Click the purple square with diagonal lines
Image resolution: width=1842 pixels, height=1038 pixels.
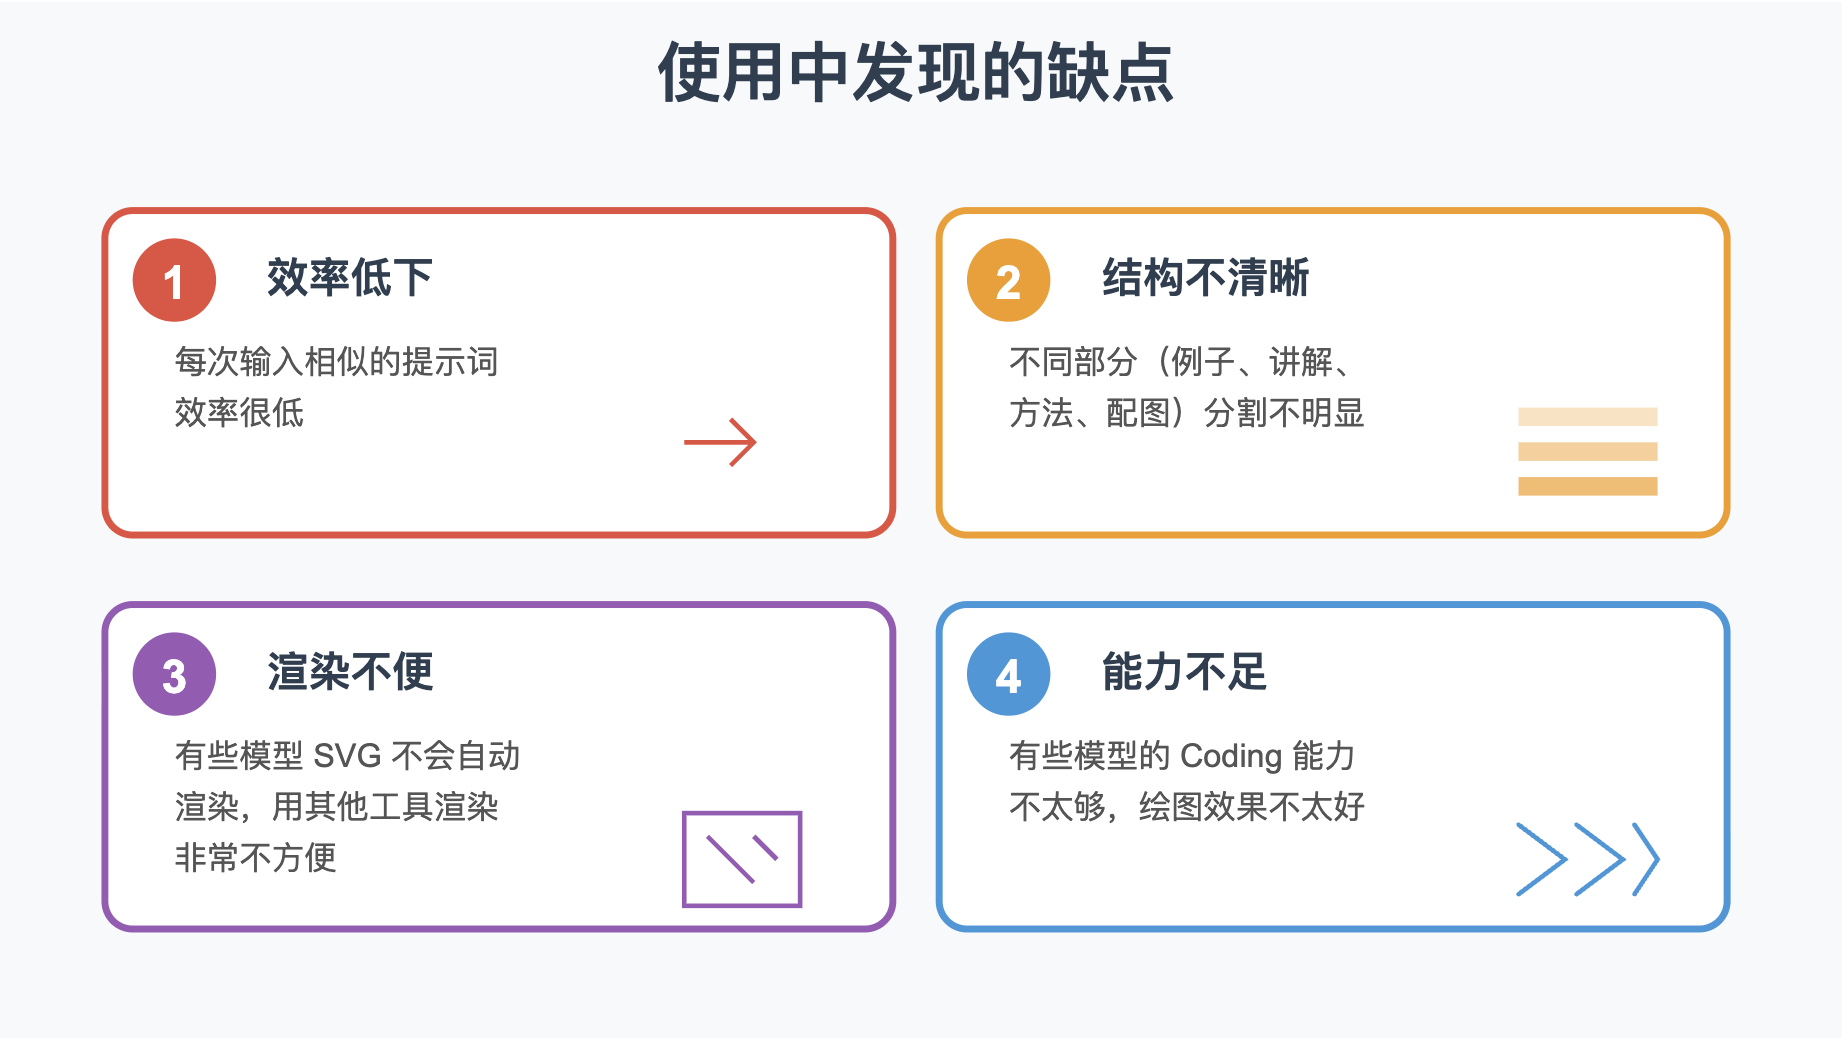[x=742, y=859]
